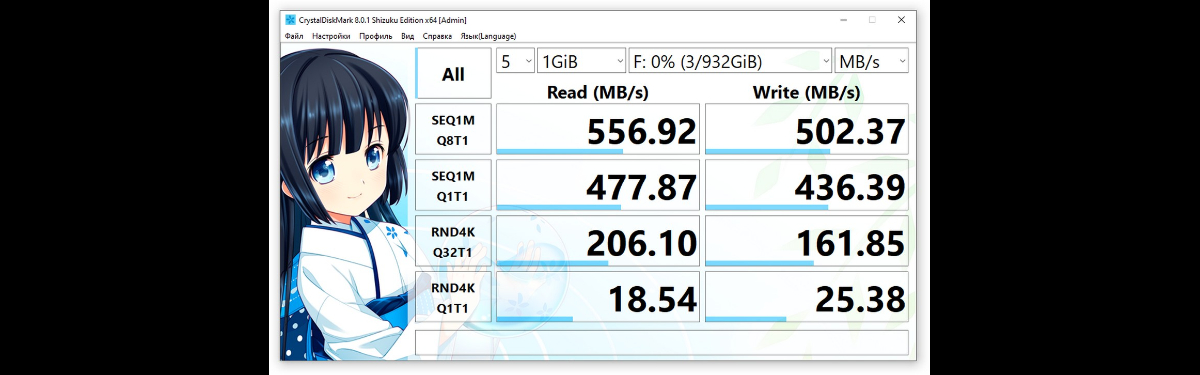Run the SEQ1M Q1T1 test

453,186
